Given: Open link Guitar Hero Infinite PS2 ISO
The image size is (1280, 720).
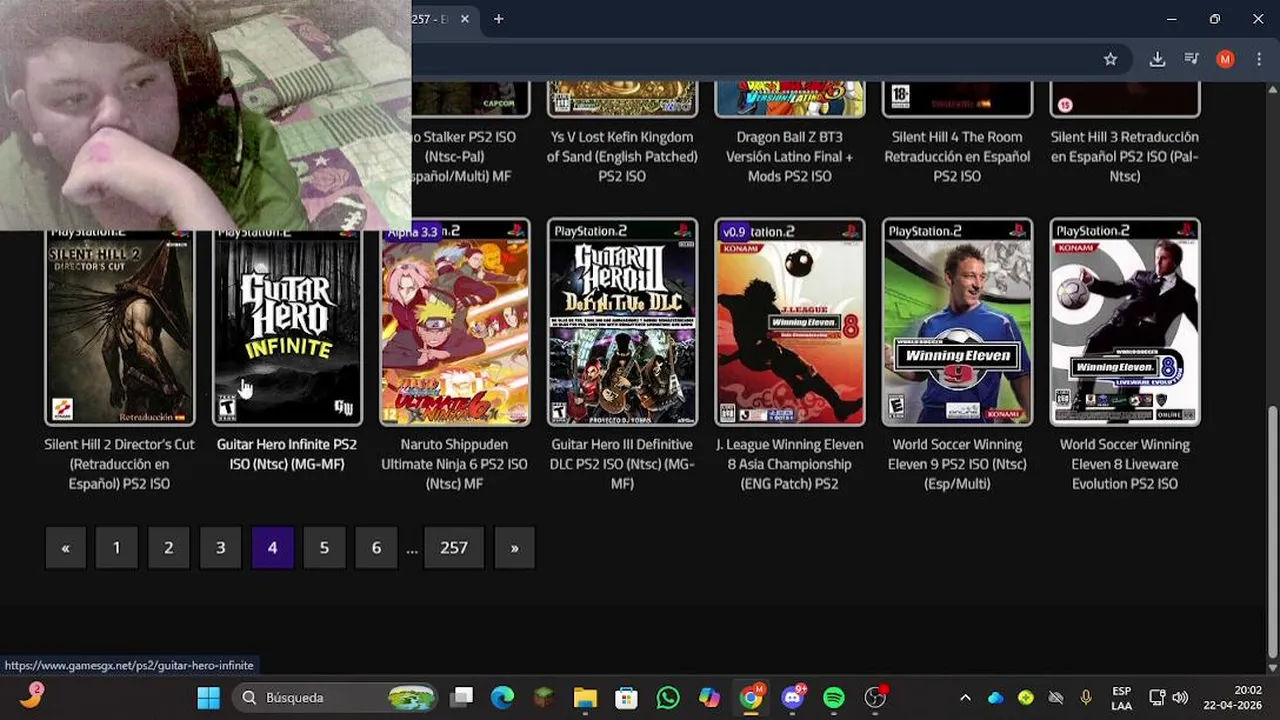Looking at the screenshot, I should click(x=287, y=454).
